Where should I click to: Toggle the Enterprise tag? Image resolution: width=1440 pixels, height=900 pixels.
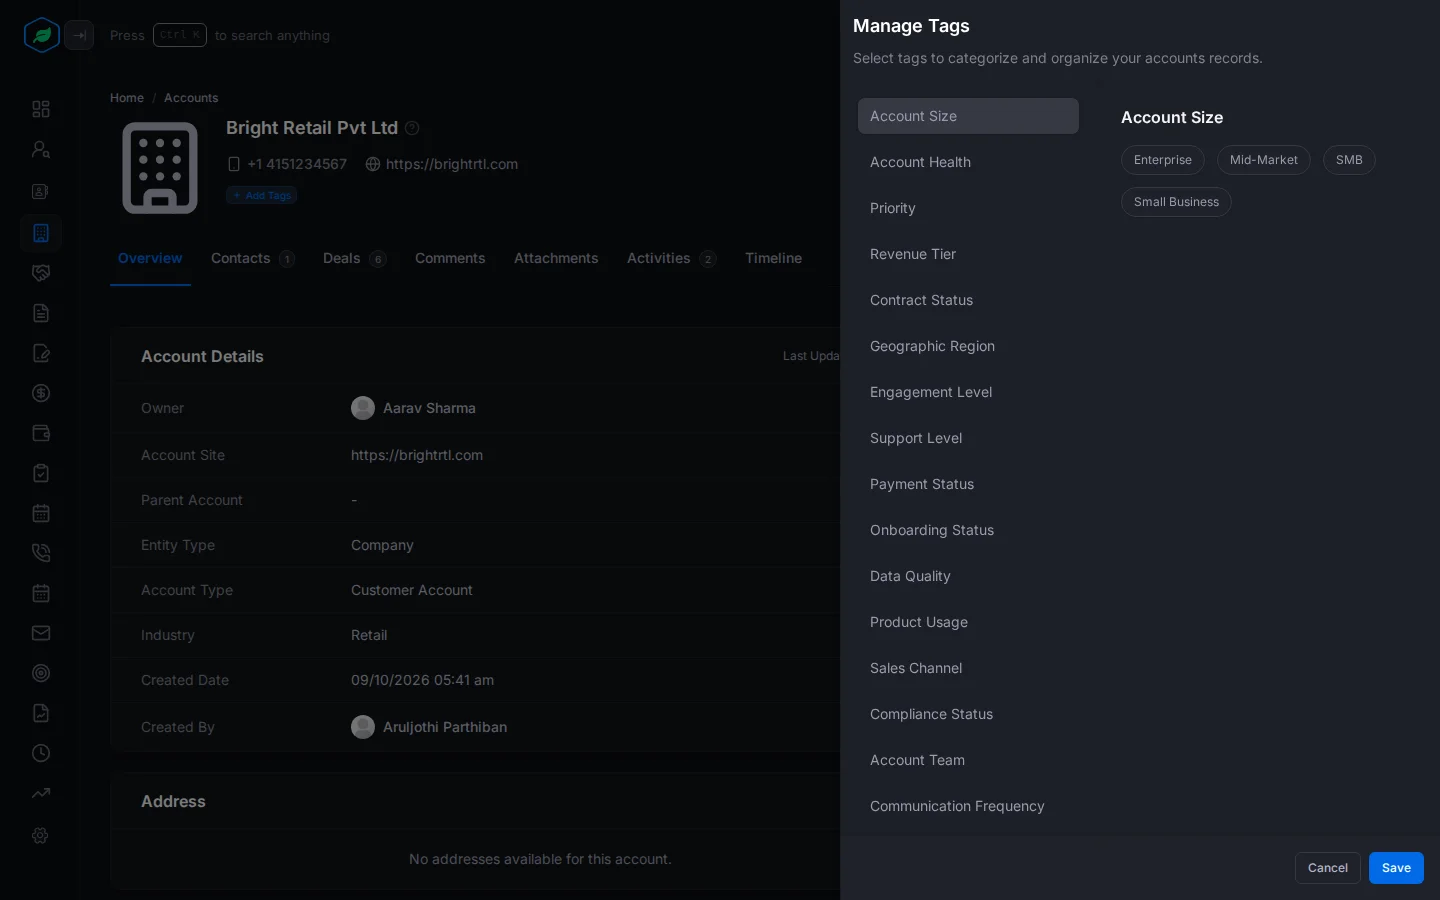click(x=1163, y=160)
